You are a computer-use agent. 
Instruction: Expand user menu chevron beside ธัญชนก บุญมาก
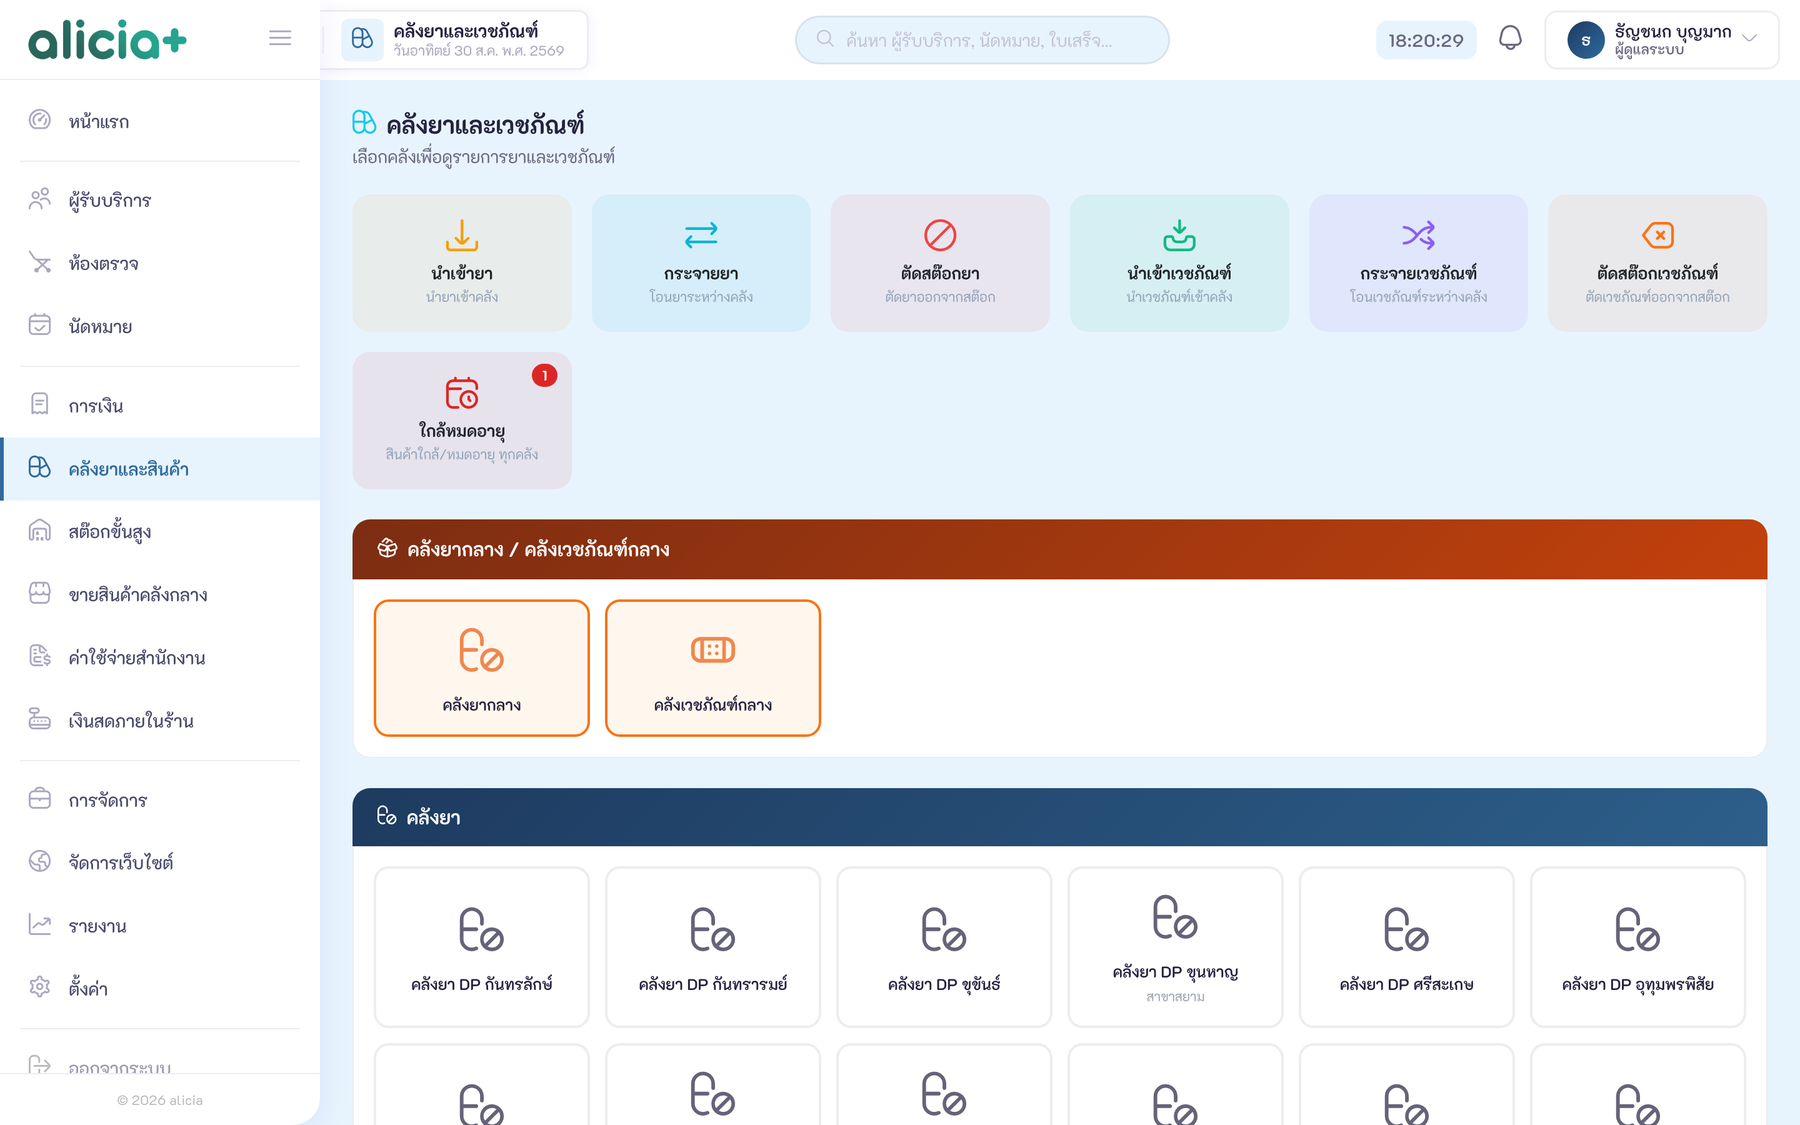click(x=1749, y=38)
